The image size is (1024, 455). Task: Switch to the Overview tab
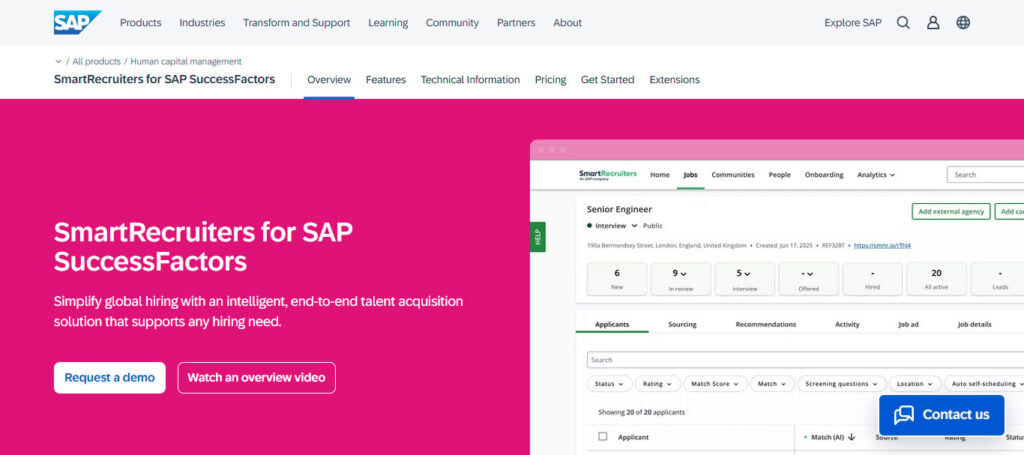(329, 80)
